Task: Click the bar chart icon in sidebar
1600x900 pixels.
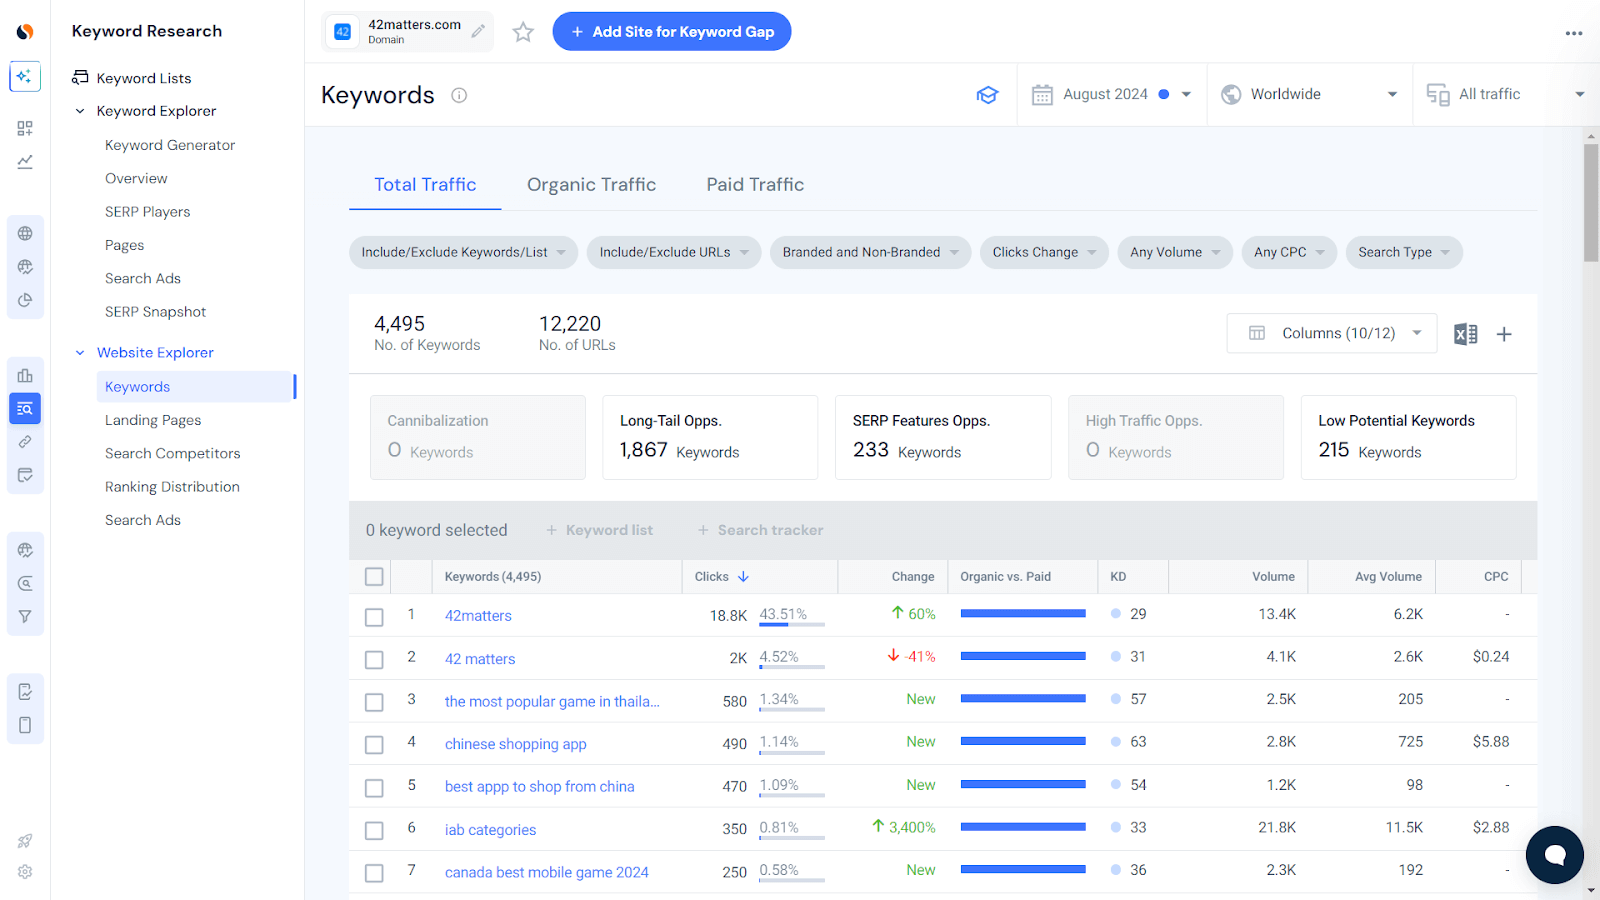Action: [x=24, y=375]
